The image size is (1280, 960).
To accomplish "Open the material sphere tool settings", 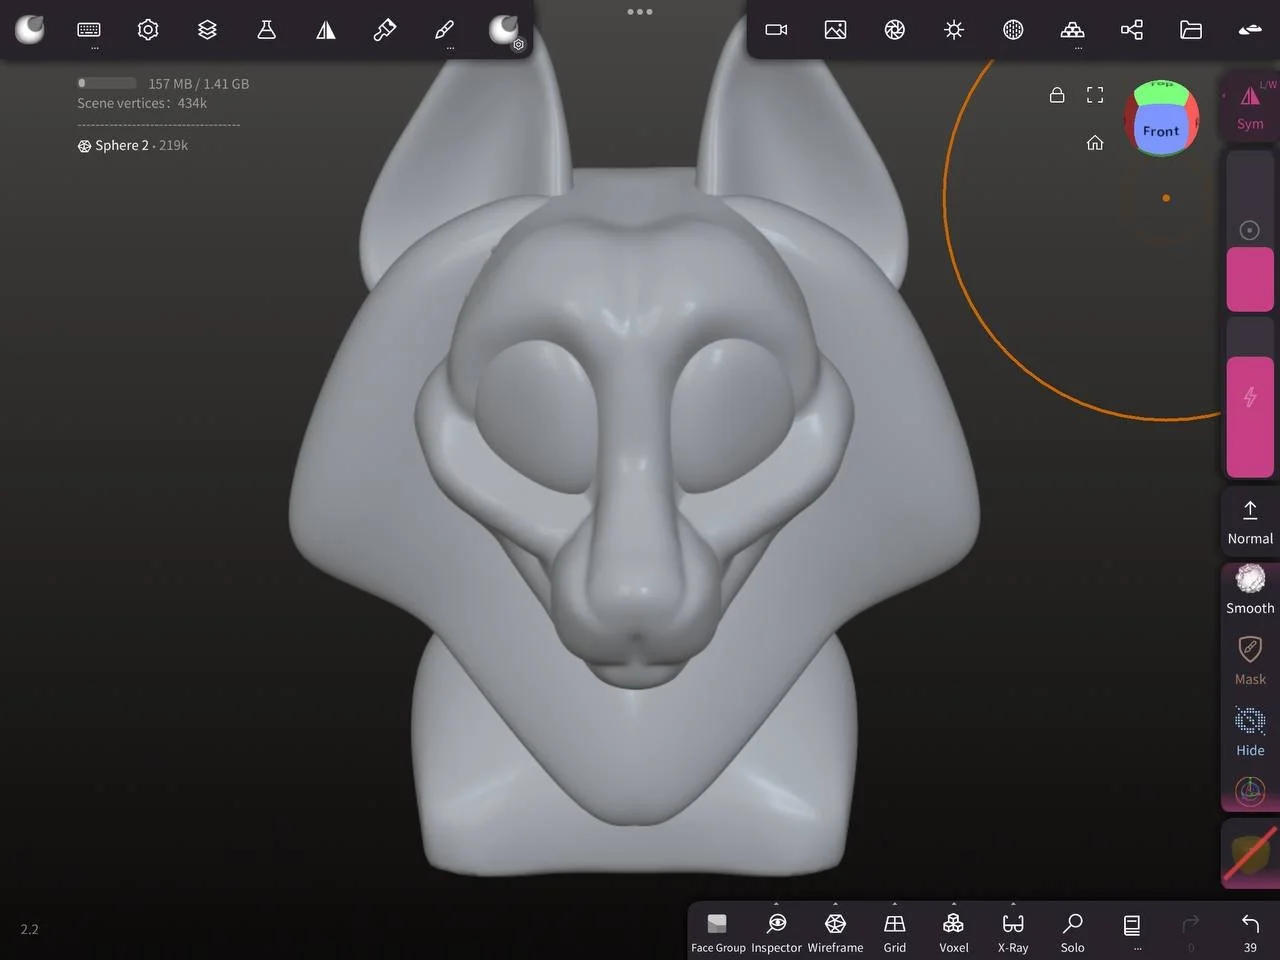I will (505, 31).
